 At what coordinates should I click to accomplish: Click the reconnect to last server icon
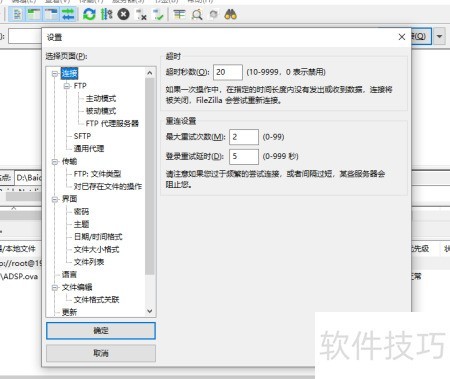158,15
